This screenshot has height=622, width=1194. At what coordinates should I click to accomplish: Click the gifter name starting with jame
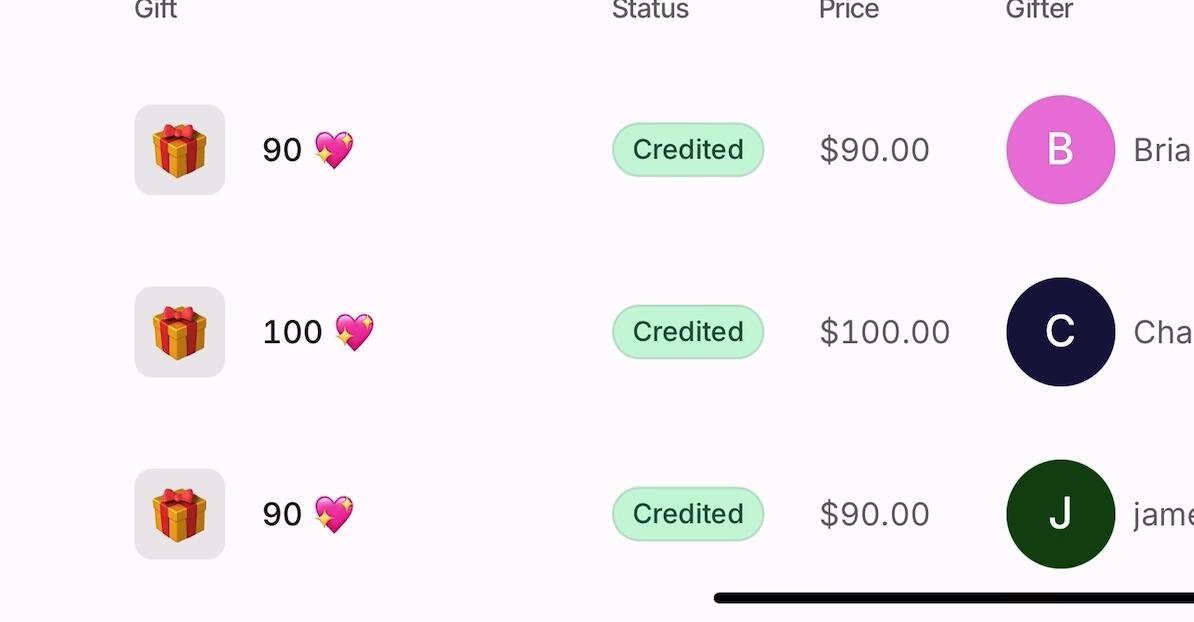(1163, 514)
